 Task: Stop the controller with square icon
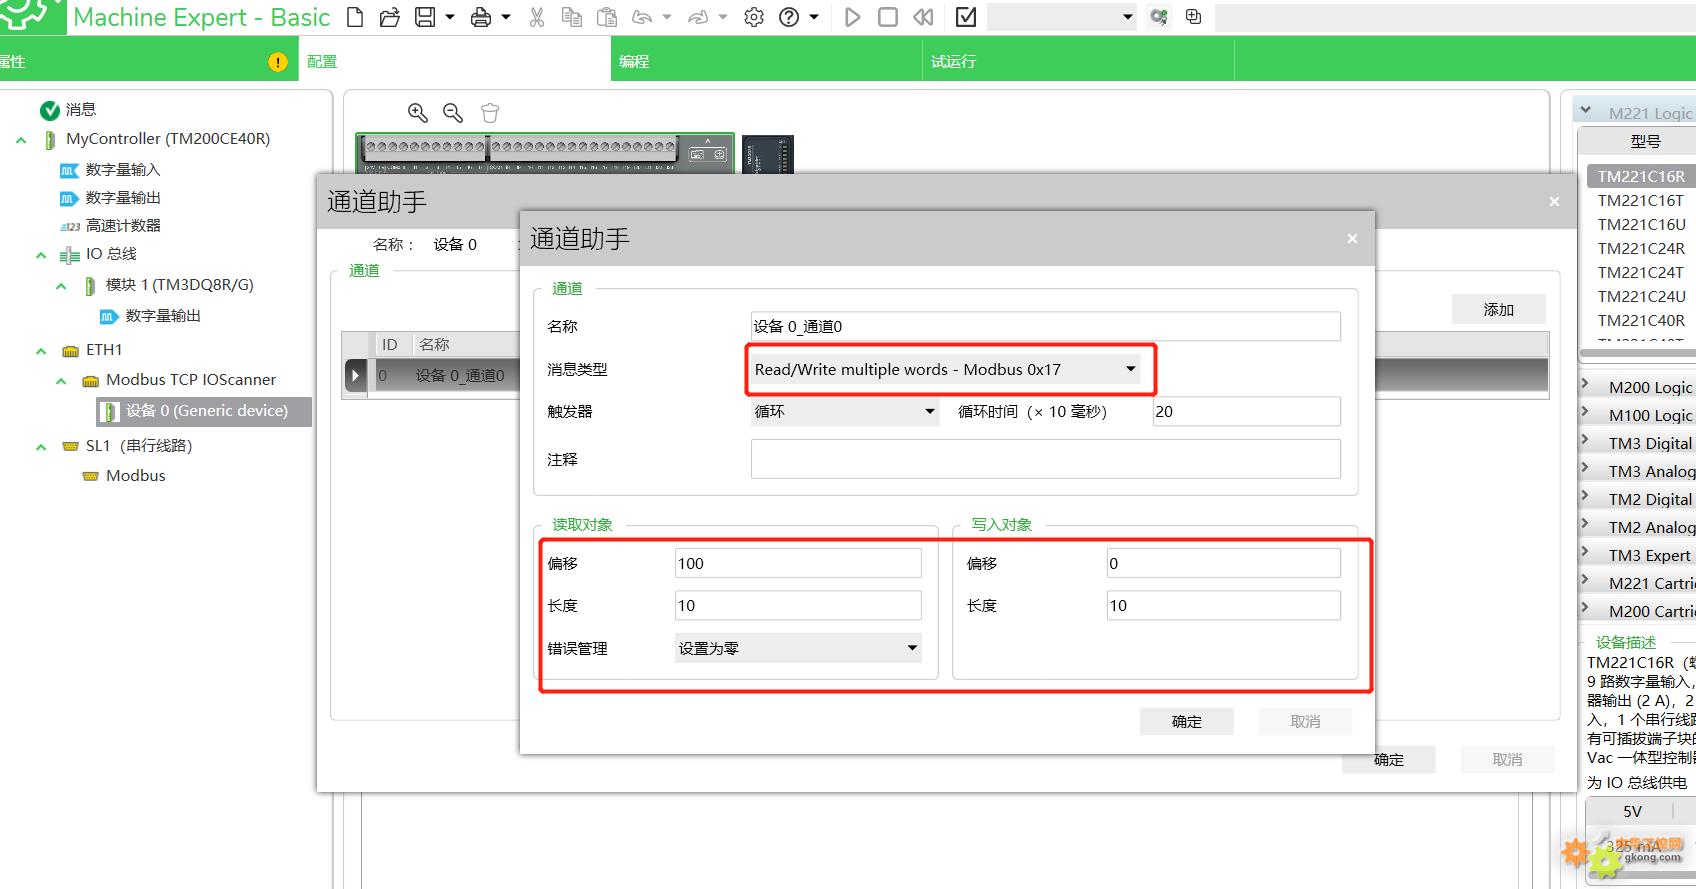point(888,17)
